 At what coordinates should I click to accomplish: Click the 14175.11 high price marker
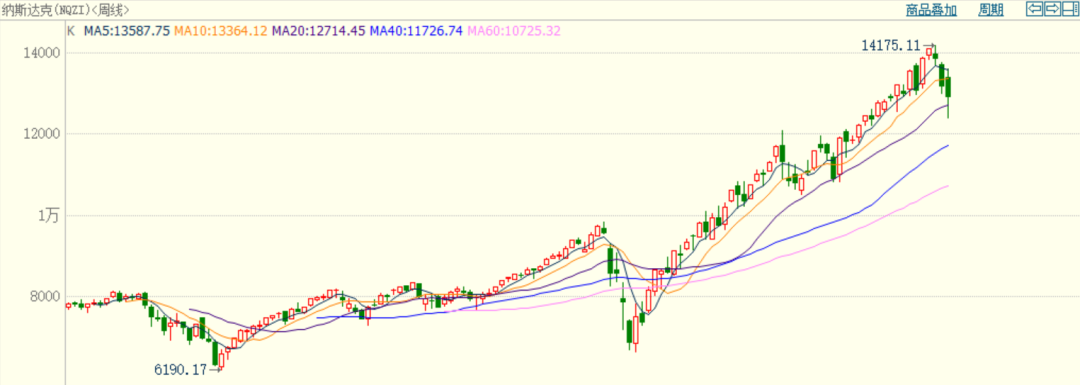click(891, 45)
